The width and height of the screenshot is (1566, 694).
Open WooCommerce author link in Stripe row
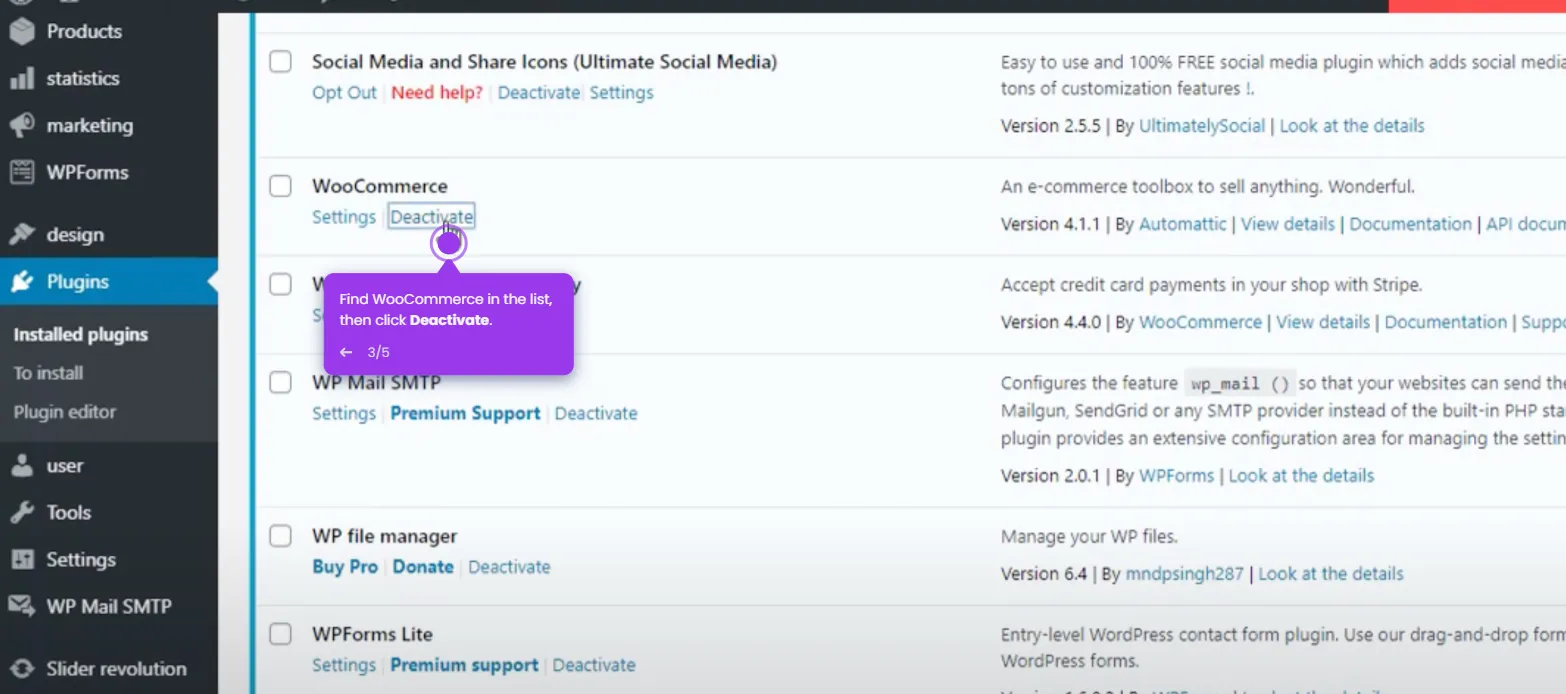click(1201, 322)
